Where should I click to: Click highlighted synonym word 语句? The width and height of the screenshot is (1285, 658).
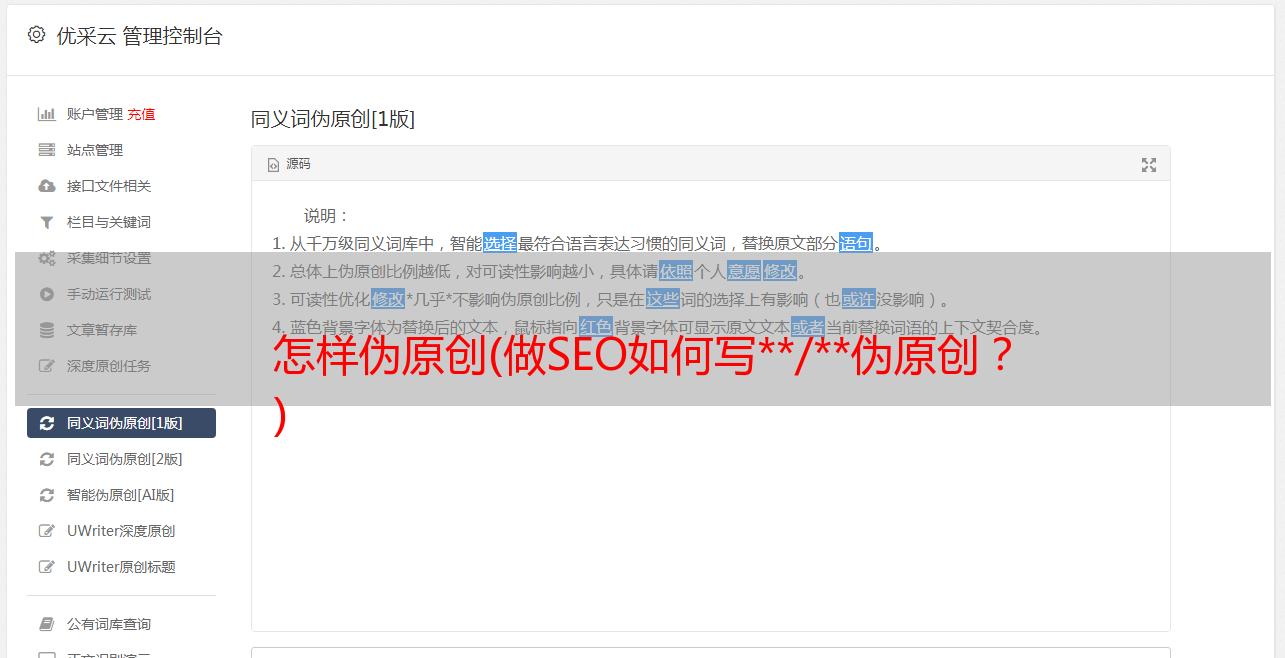(x=856, y=243)
